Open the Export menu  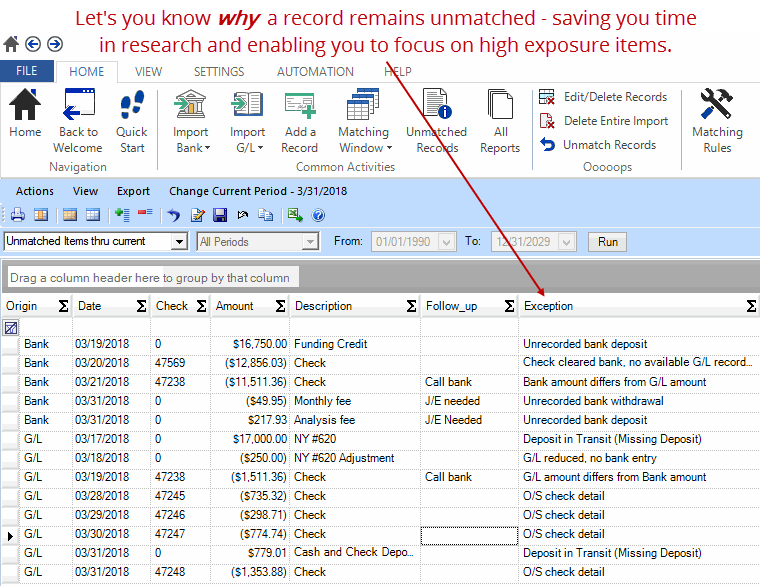pos(133,191)
